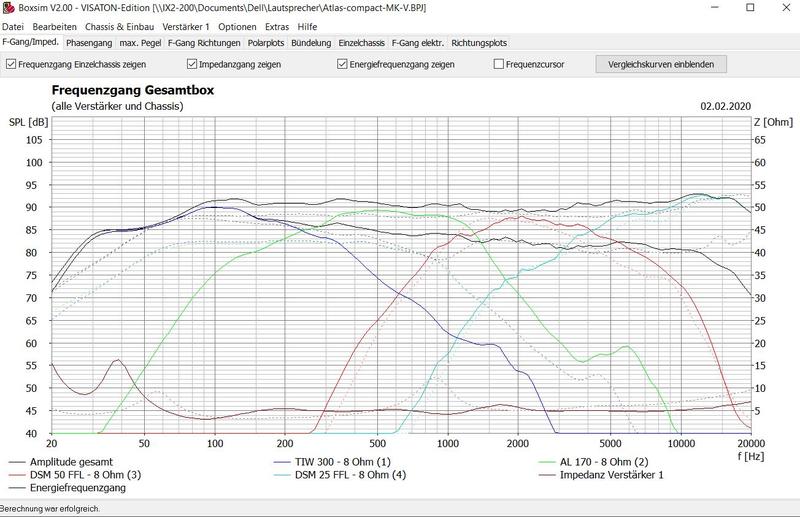800x517 pixels.
Task: Open the Einzelchassis tab
Action: coord(361,43)
